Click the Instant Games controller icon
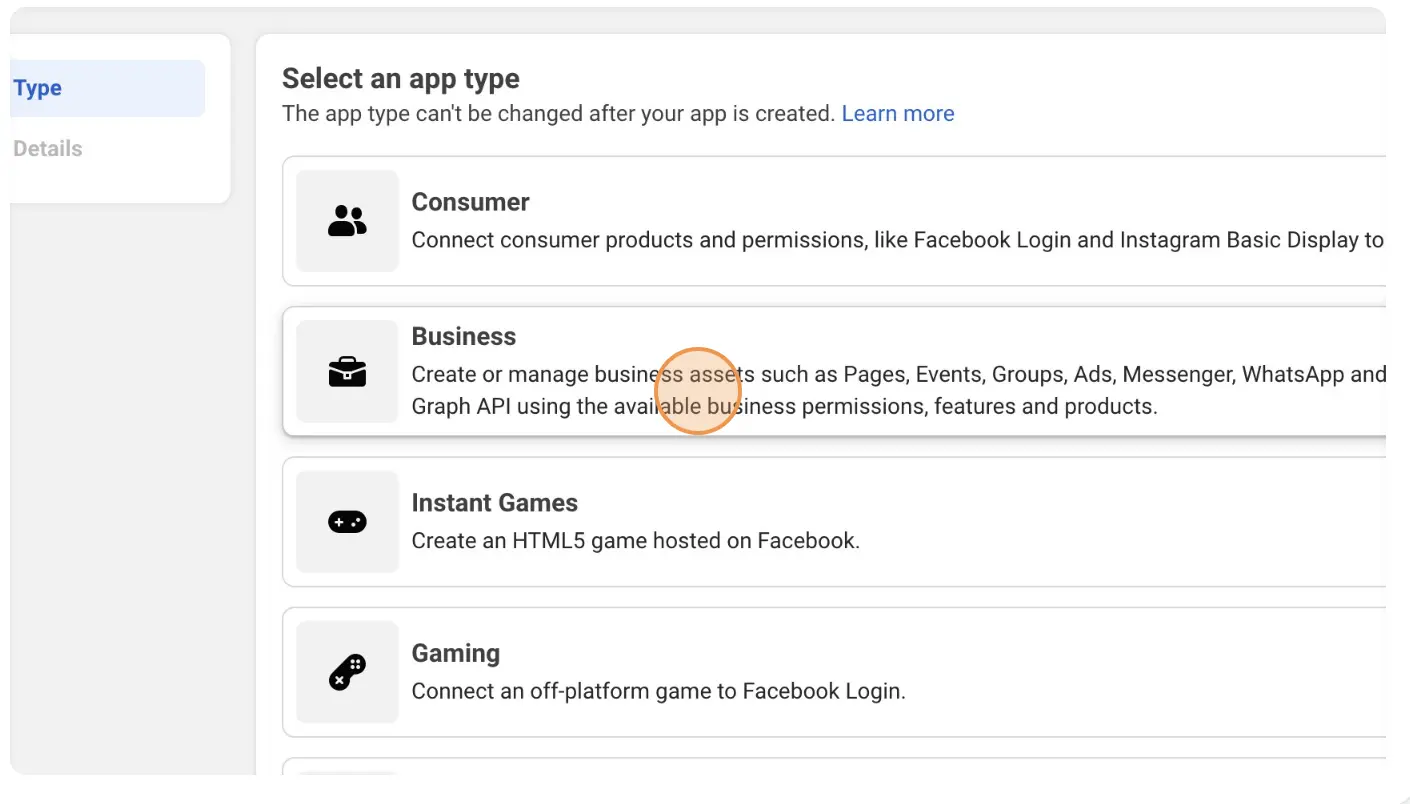The width and height of the screenshot is (1410, 804). pos(347,522)
